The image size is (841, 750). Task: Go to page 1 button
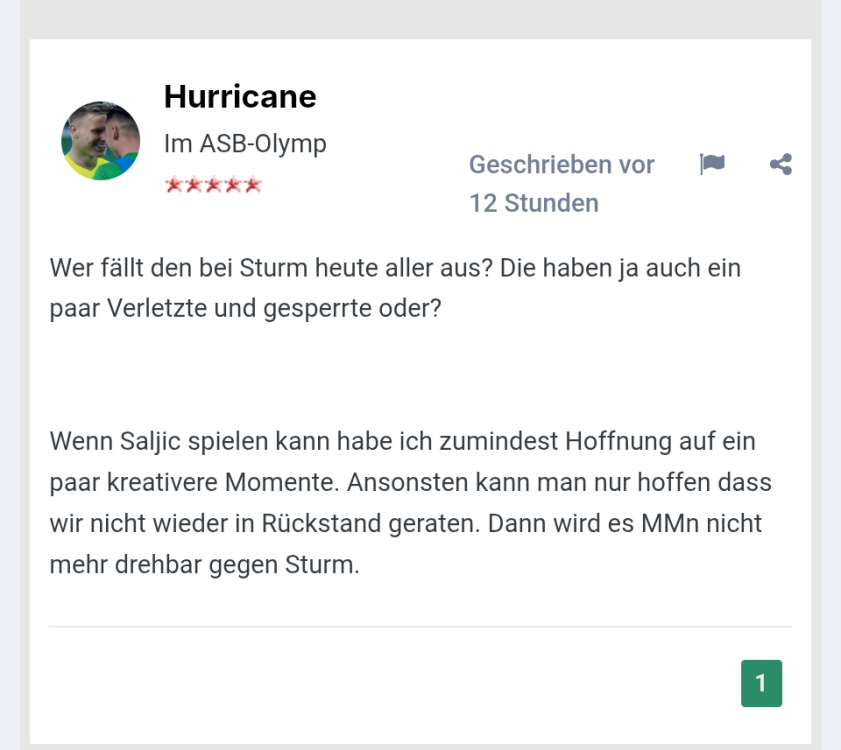click(761, 683)
